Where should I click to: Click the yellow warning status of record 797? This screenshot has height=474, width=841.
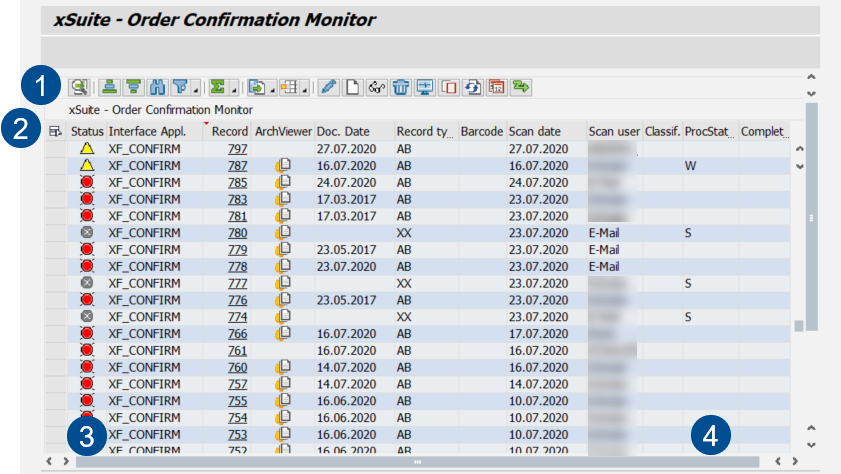[x=87, y=149]
